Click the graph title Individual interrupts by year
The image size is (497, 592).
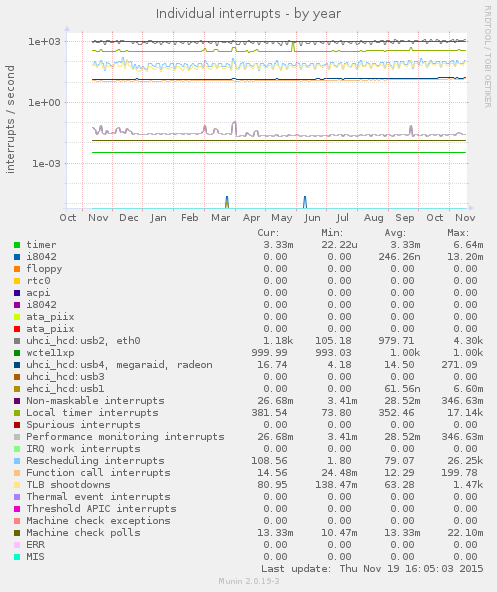pyautogui.click(x=248, y=14)
